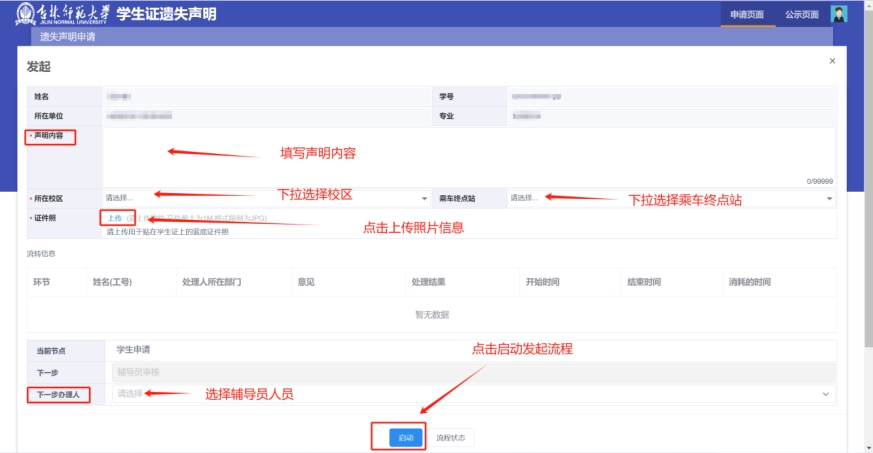Screen dimensions: 873x453
Task: Select the 遗失声明申请 tab
Action: coord(75,37)
